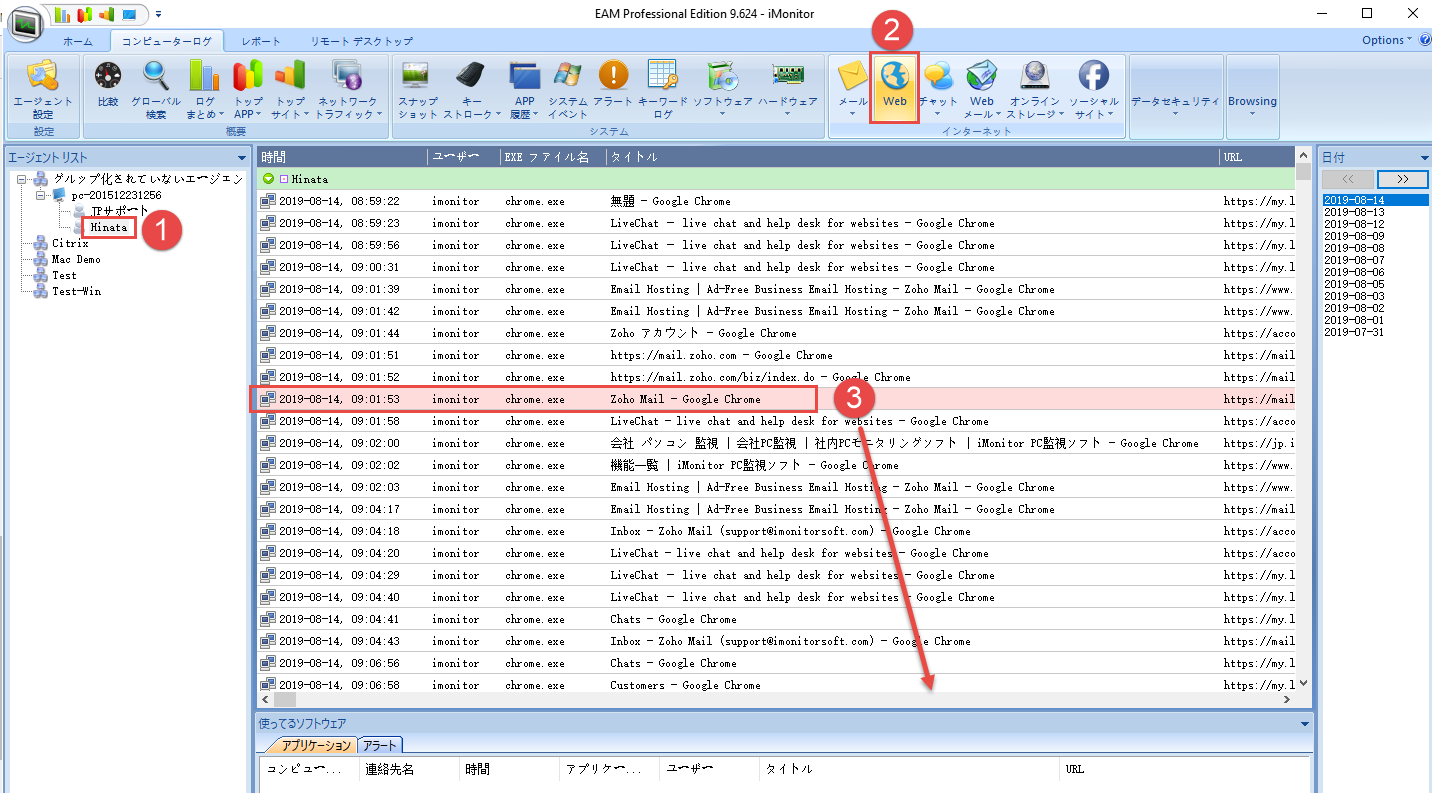
Task: Collapse the エージェントリスト panel arrow
Action: point(241,157)
